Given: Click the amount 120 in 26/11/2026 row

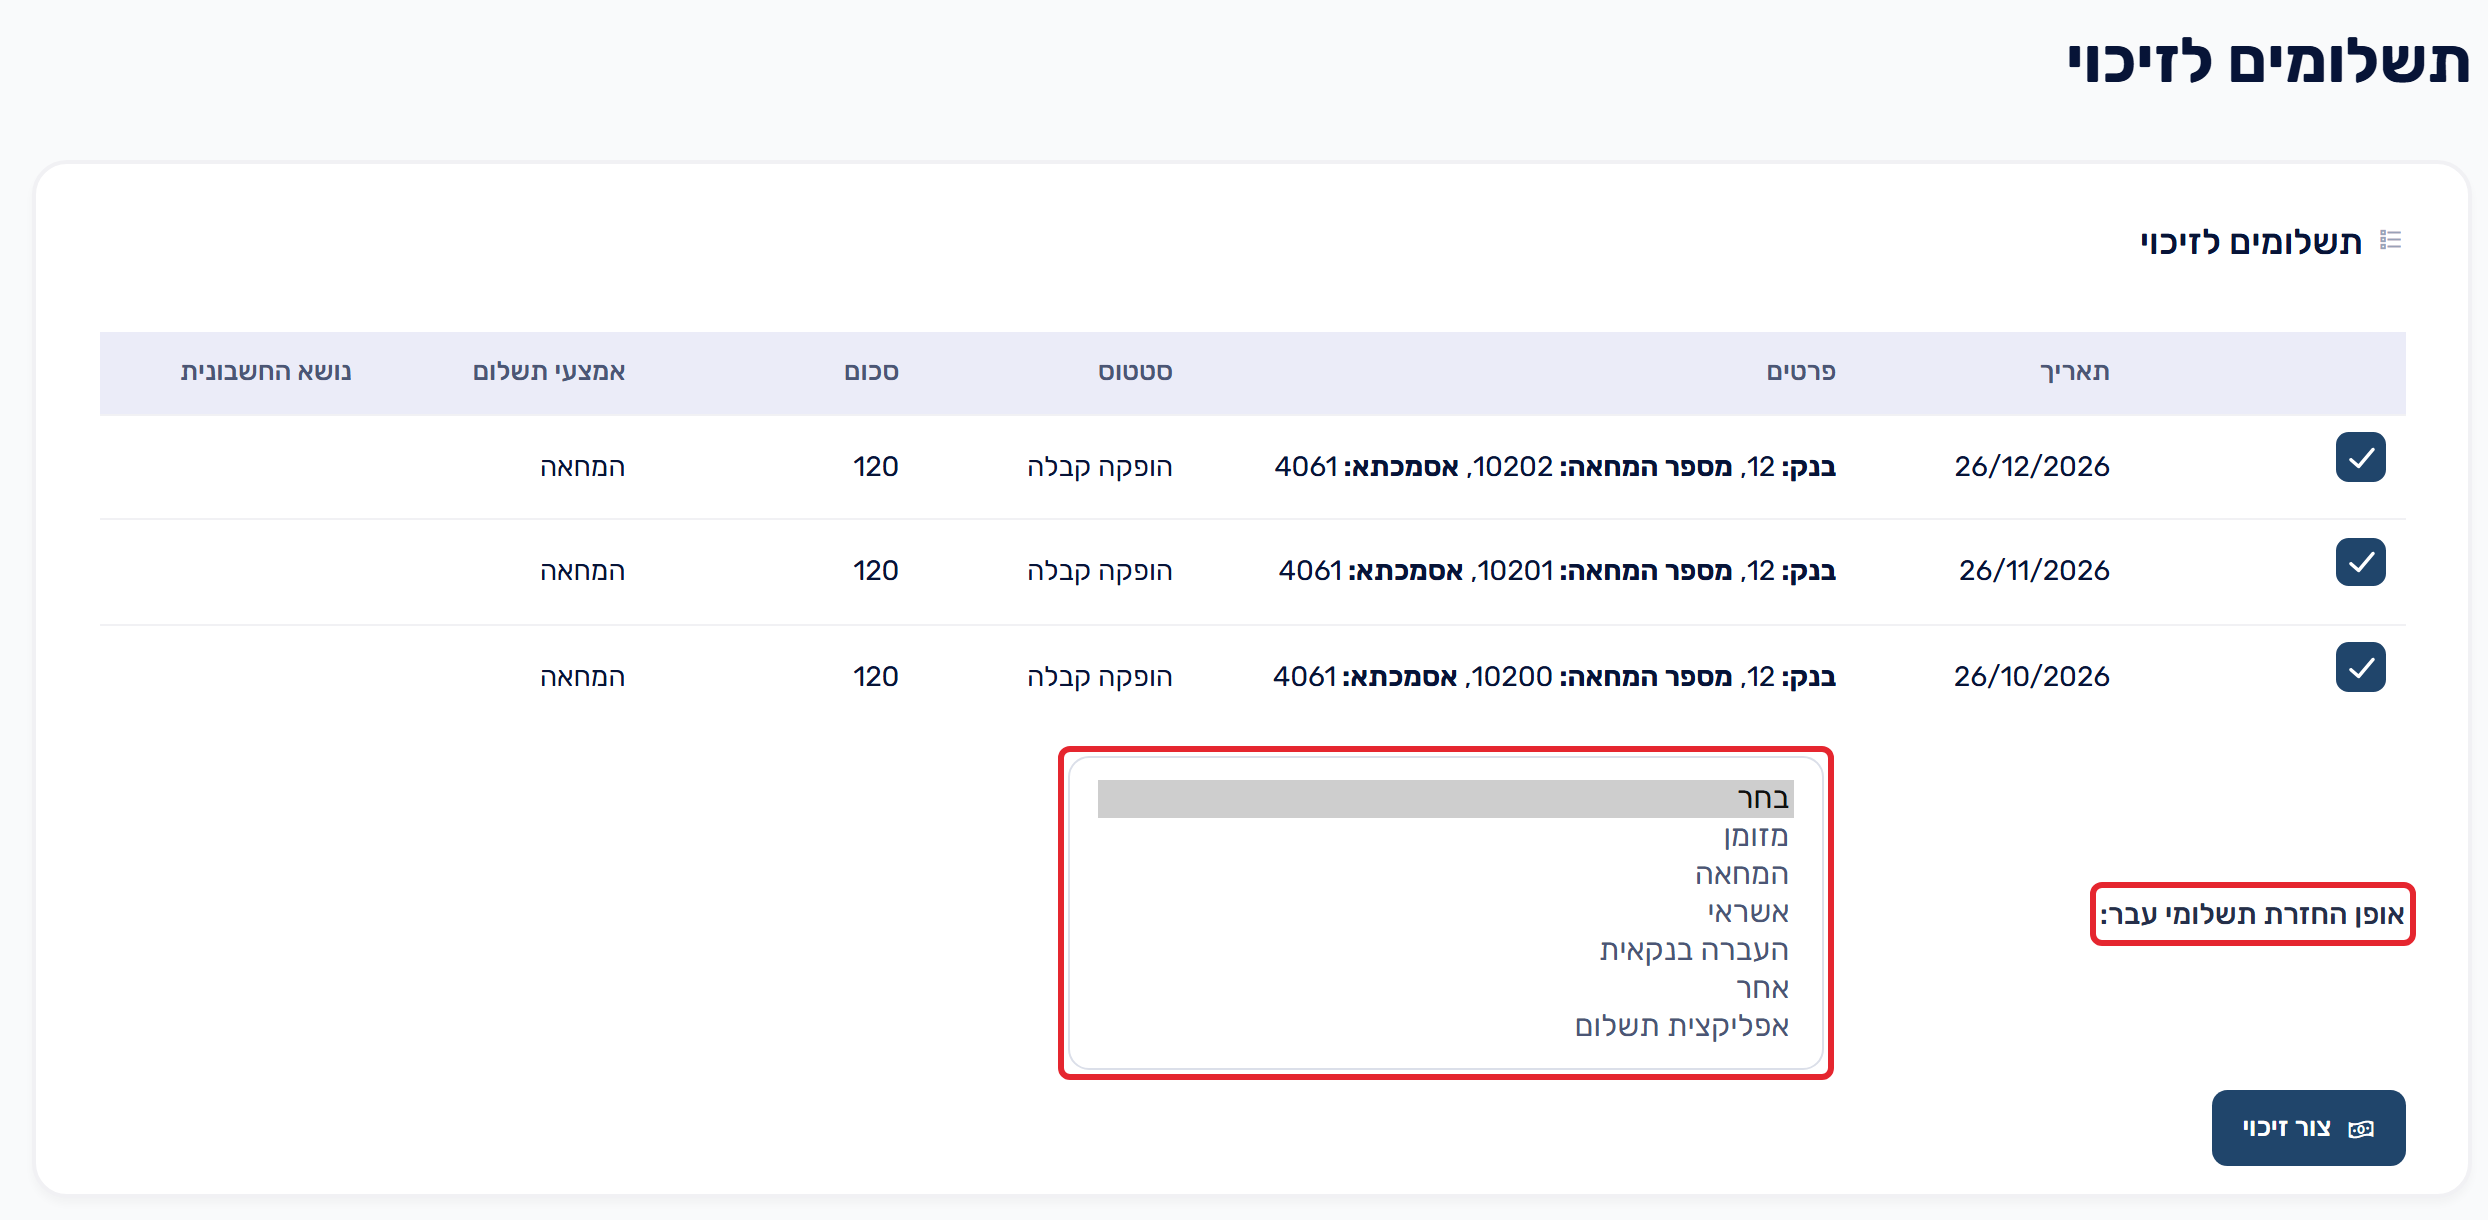Looking at the screenshot, I should point(876,571).
